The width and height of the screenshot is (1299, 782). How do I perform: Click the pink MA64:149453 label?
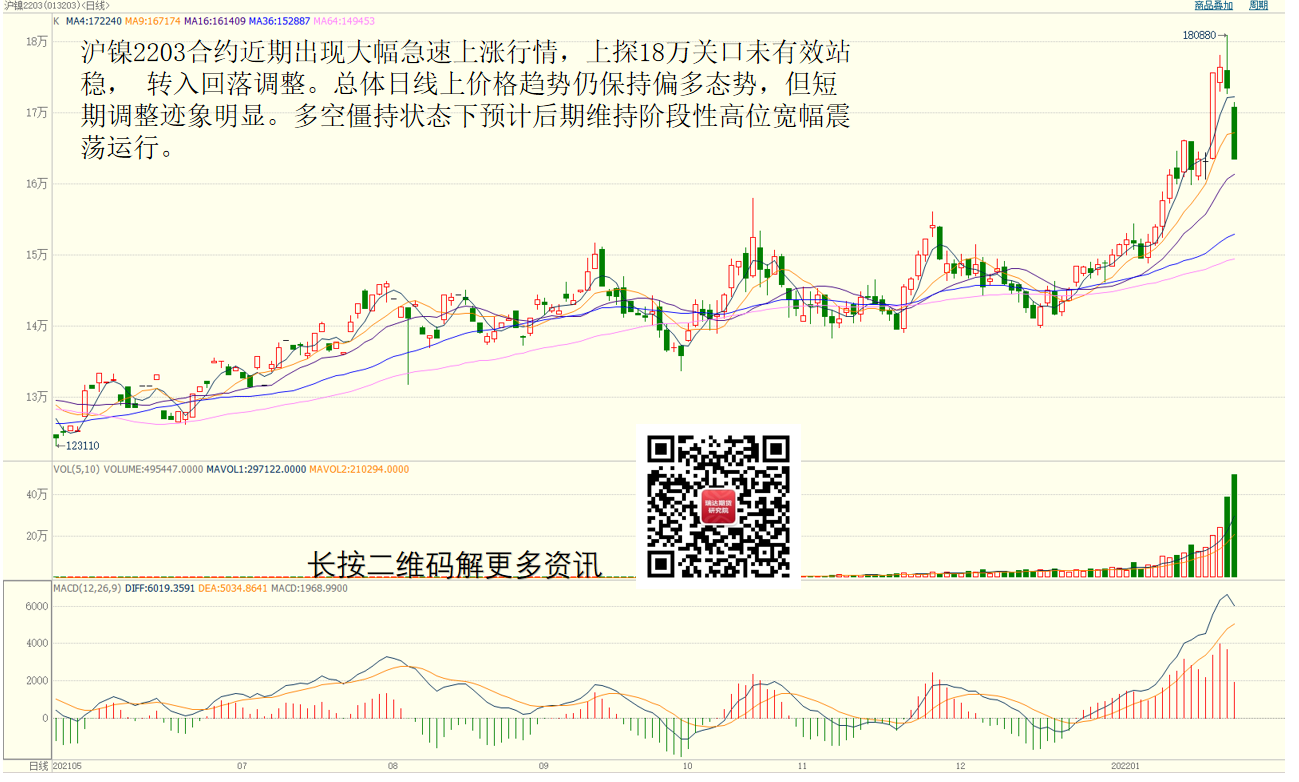click(346, 20)
